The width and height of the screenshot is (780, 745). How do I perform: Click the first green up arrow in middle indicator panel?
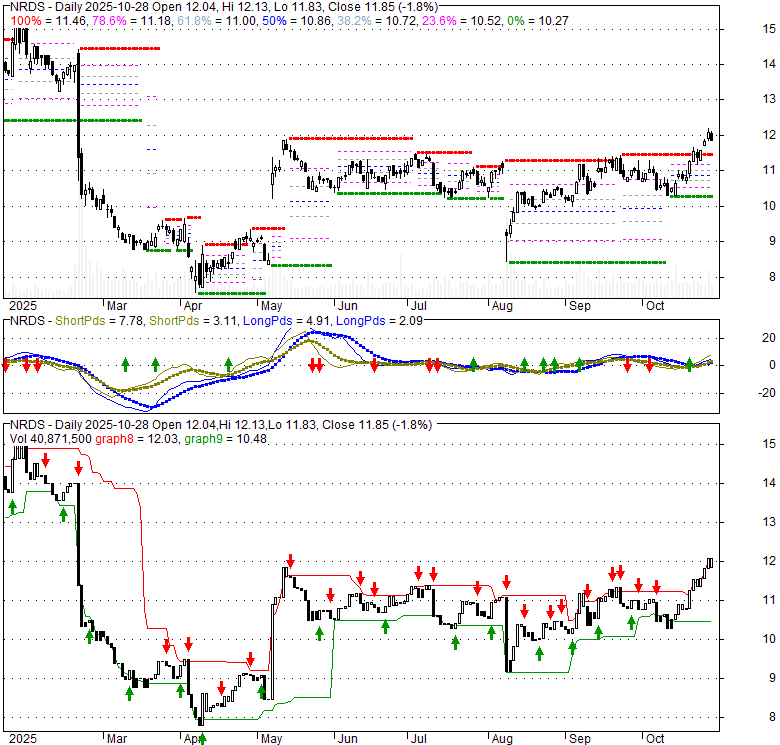click(126, 363)
